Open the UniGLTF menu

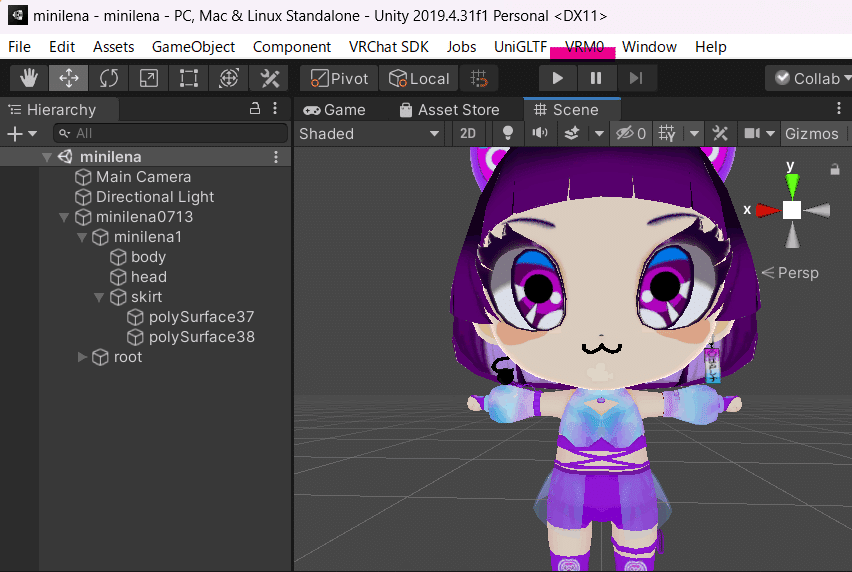coord(520,47)
